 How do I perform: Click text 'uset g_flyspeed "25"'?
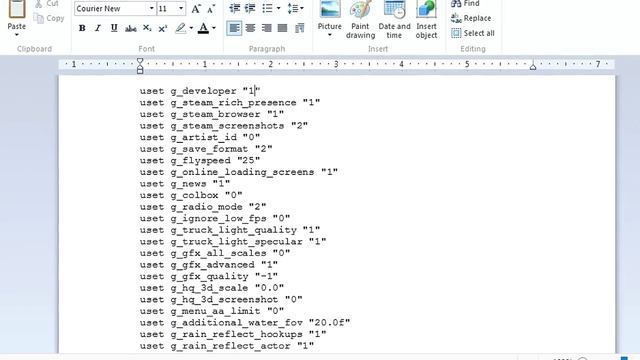(200, 160)
